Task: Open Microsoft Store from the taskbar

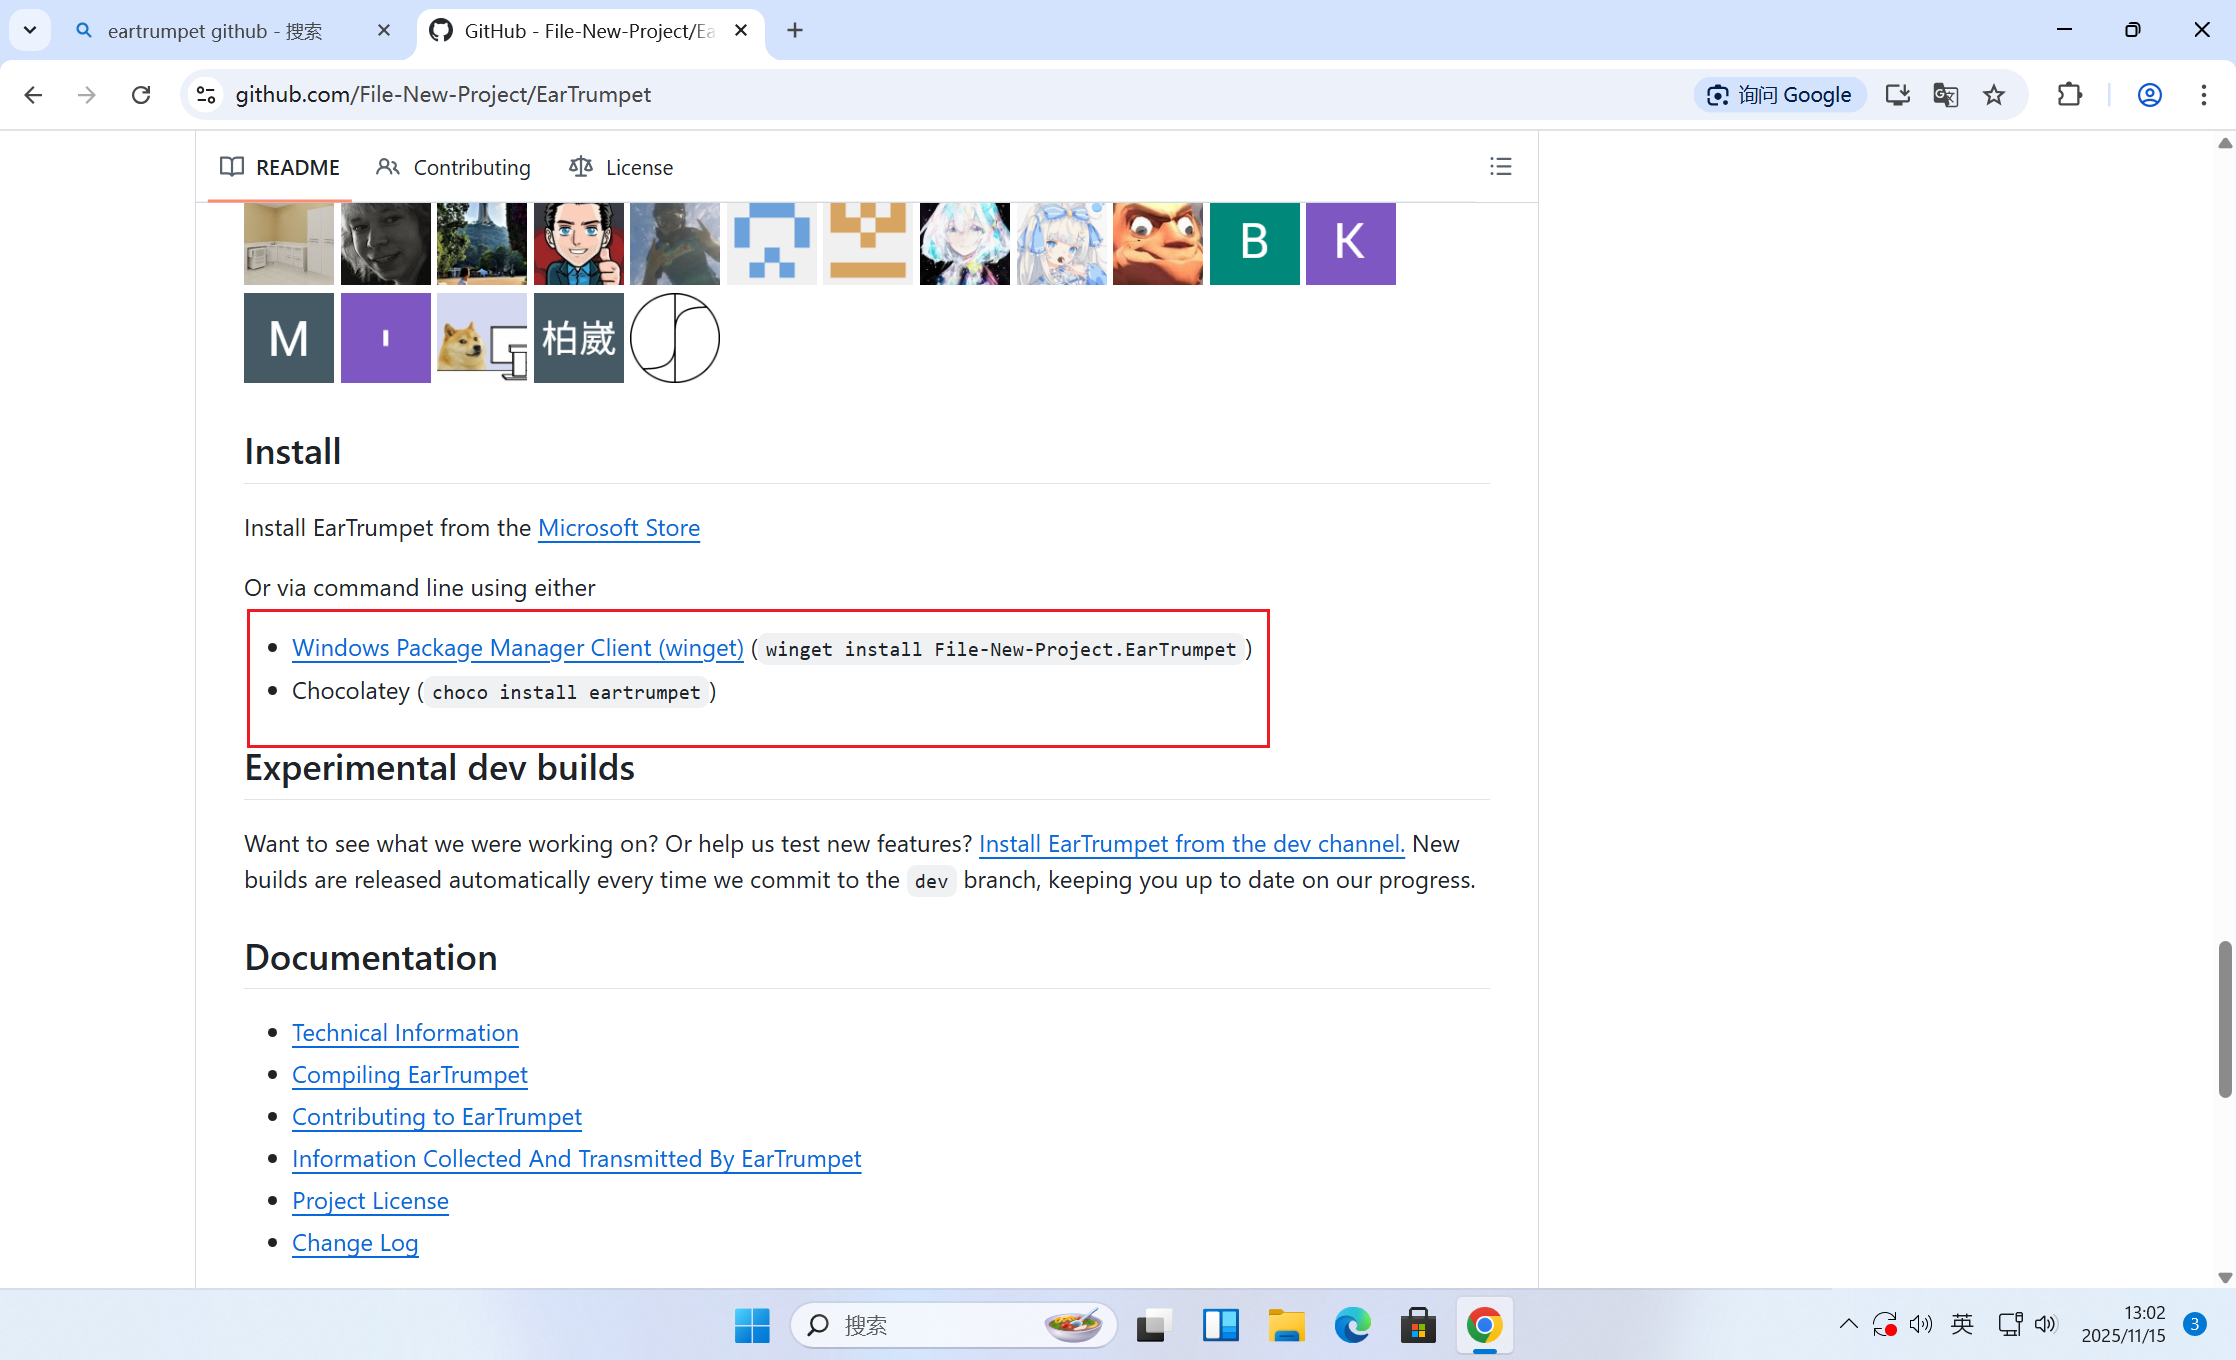Action: pos(1418,1326)
